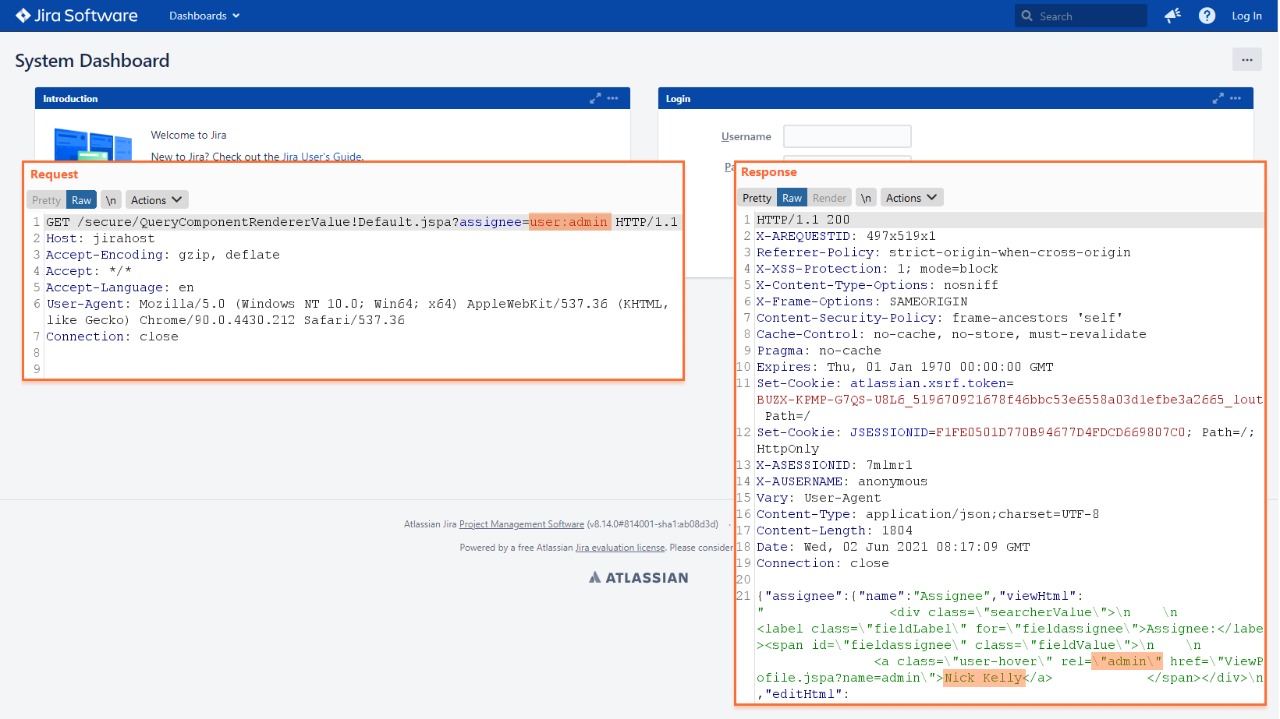Select the Raw tab in Response

coord(792,198)
